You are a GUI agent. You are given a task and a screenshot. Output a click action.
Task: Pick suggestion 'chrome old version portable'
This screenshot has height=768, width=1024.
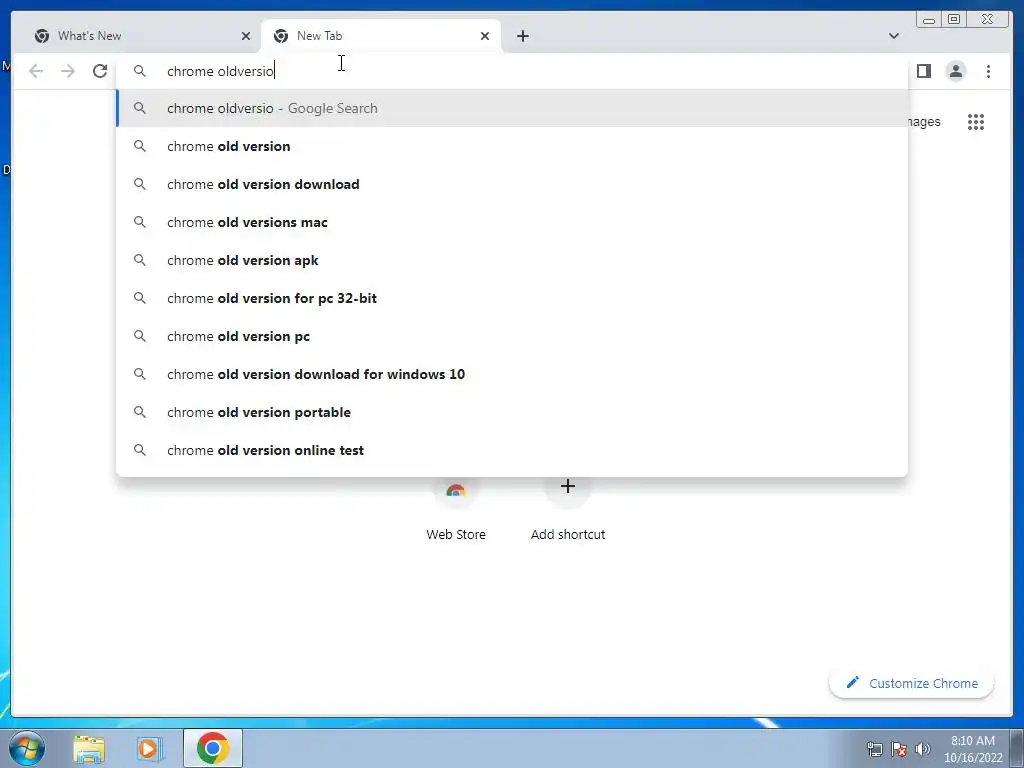click(x=512, y=411)
